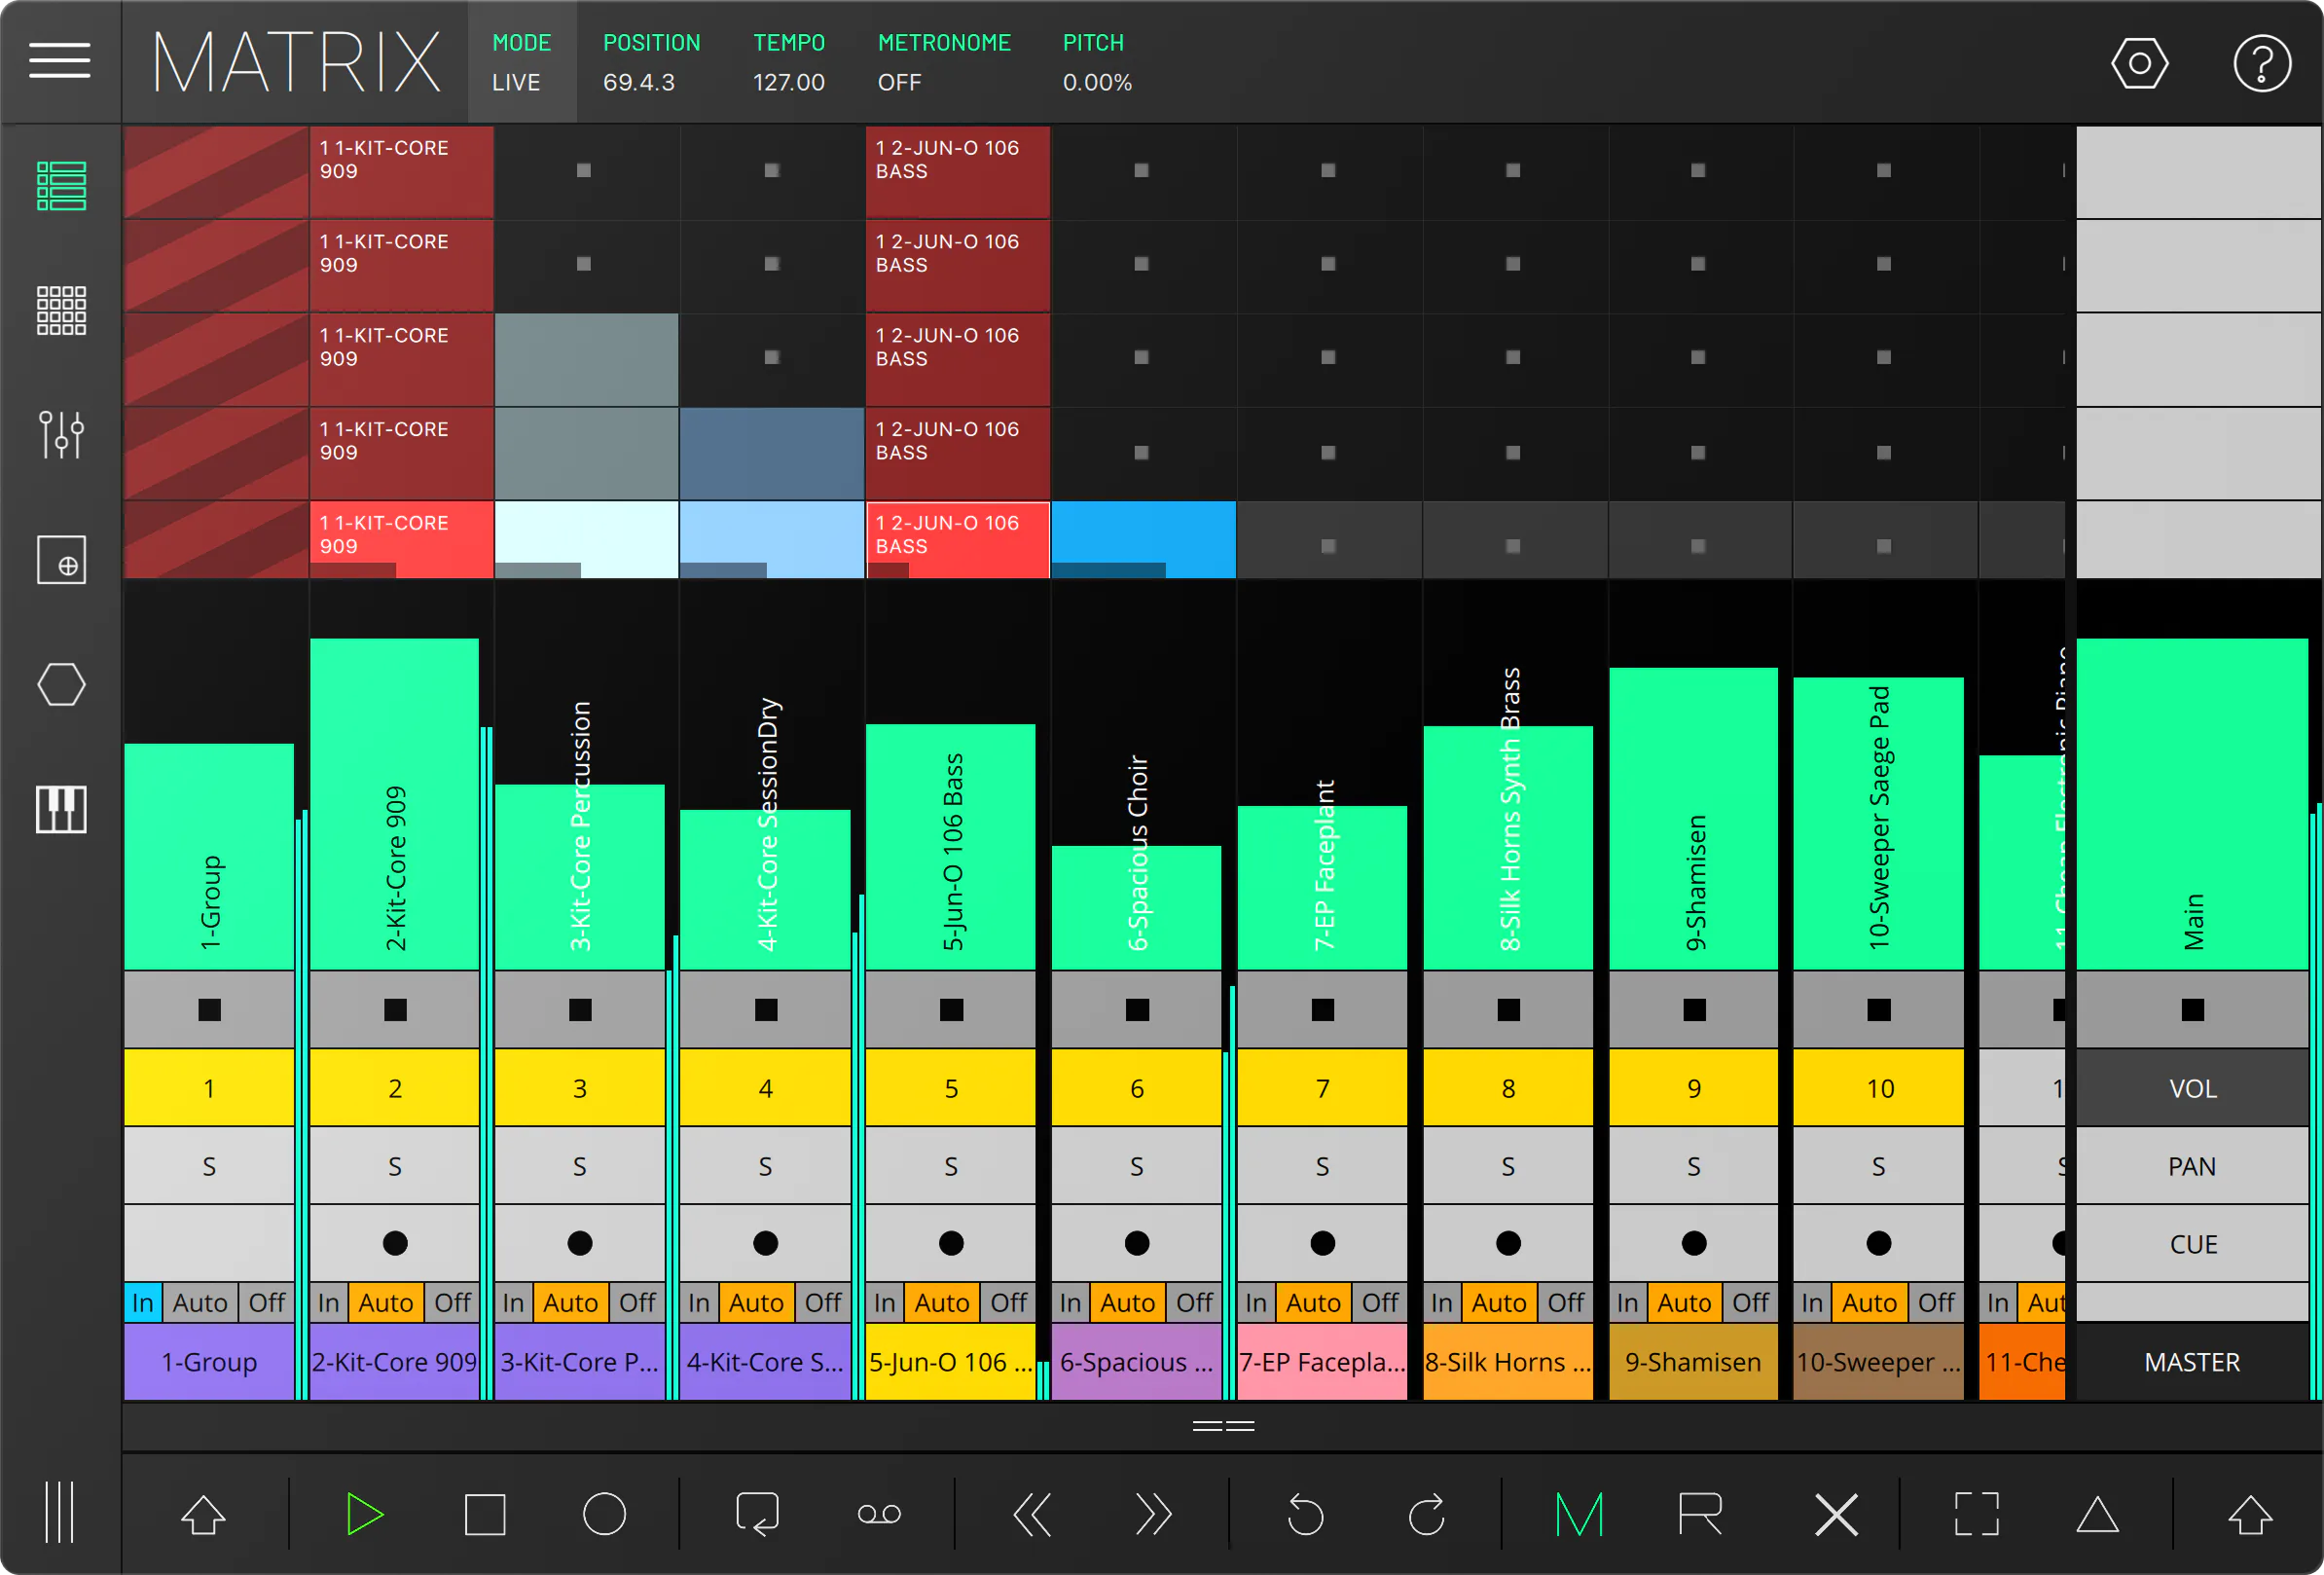The image size is (2324, 1575).
Task: Select the pad grid view icon
Action: tap(61, 310)
